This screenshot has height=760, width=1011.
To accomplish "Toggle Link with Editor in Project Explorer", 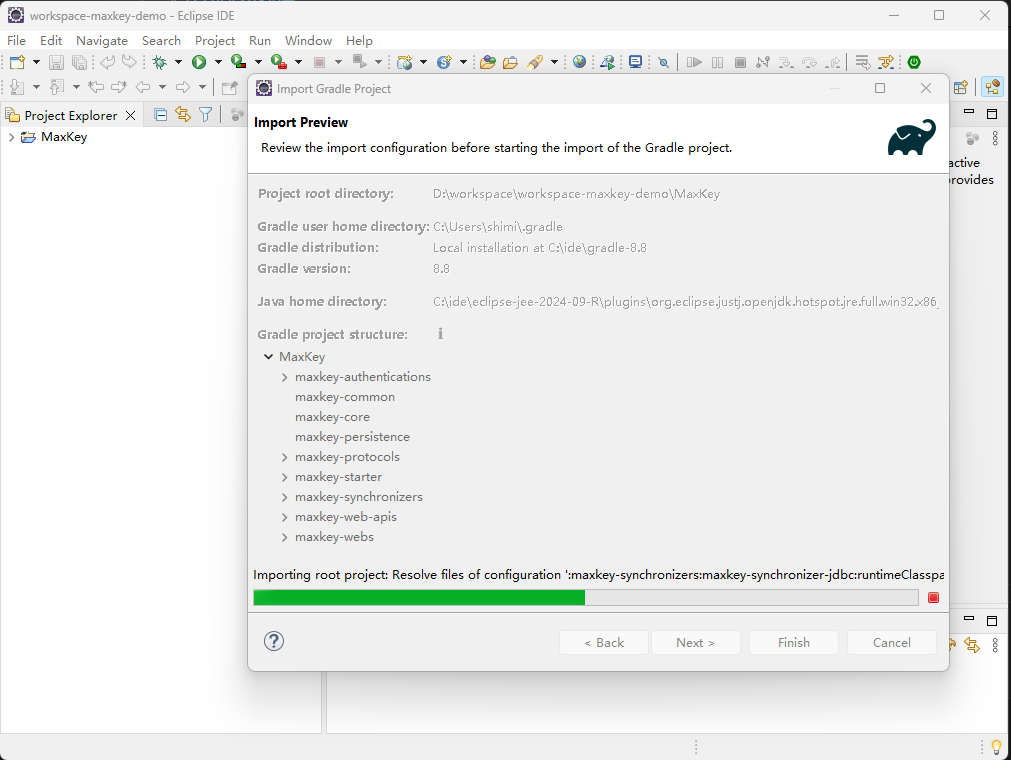I will pos(183,115).
